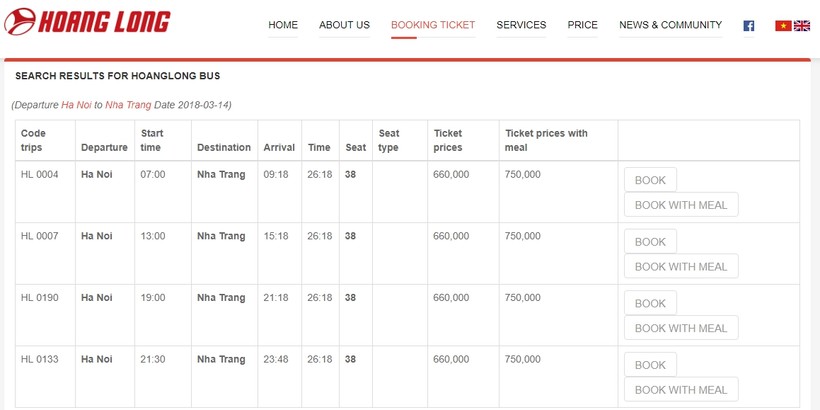Book trip HL 0190 at 19:00
The height and width of the screenshot is (410, 820).
pos(650,304)
